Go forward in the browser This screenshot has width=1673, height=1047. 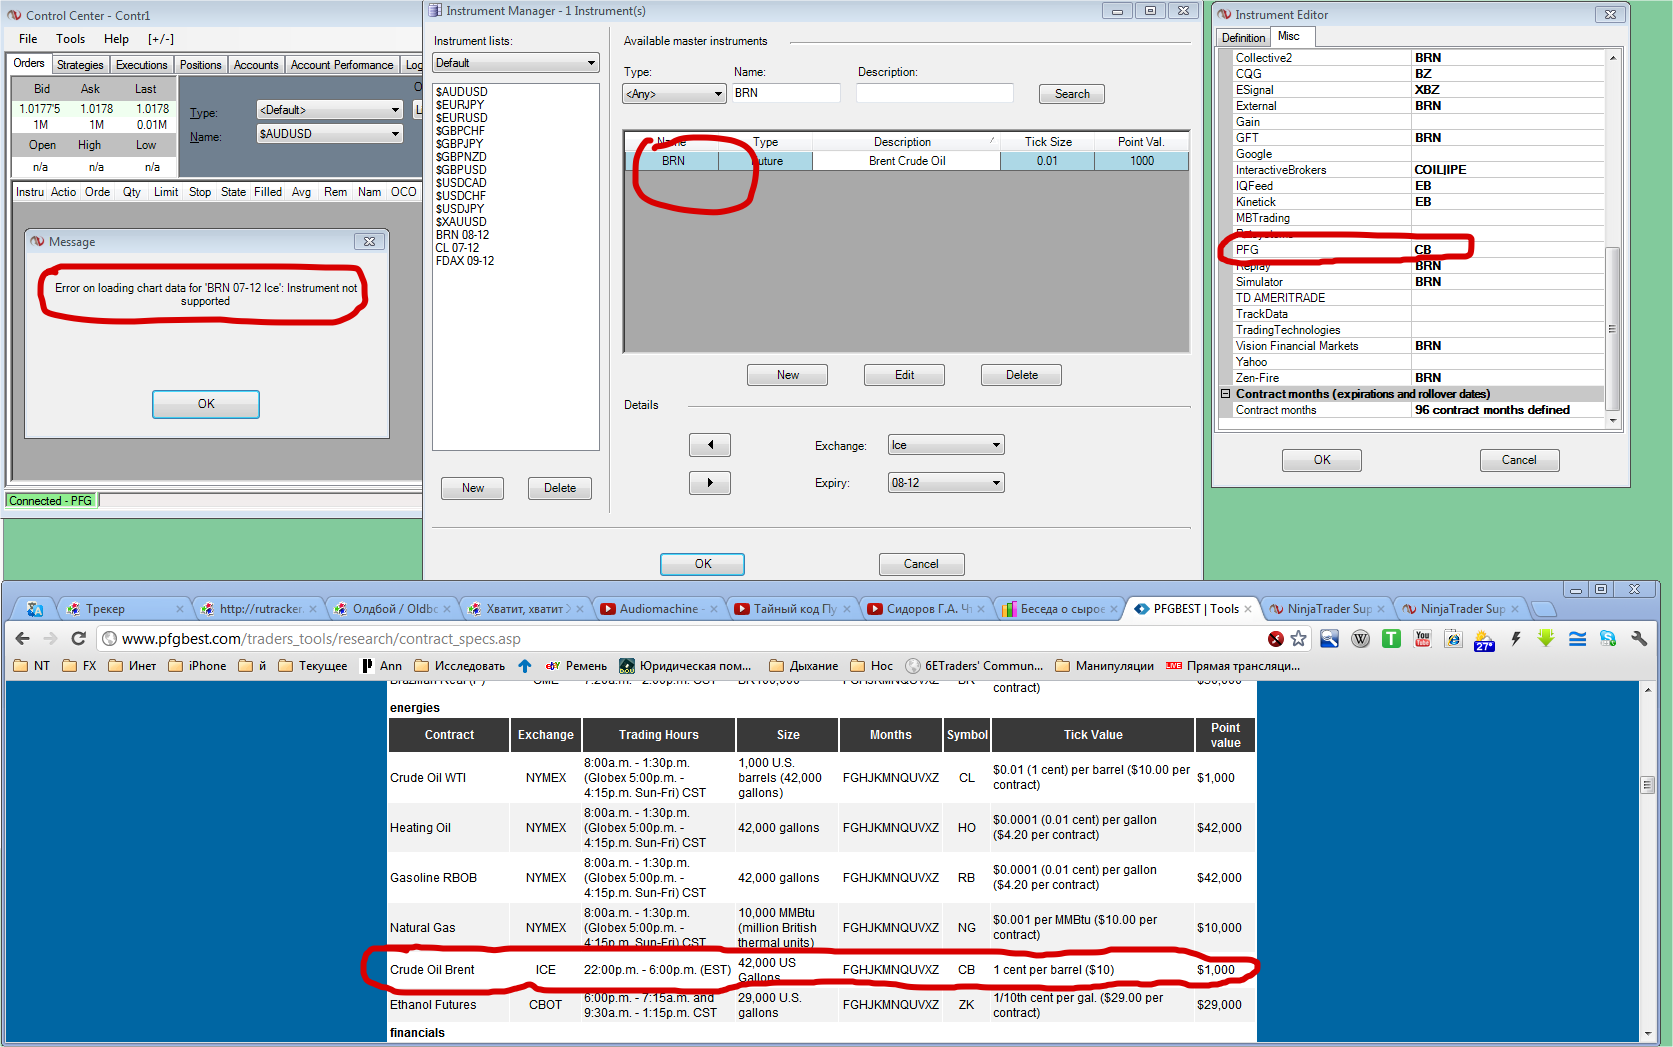(x=50, y=639)
